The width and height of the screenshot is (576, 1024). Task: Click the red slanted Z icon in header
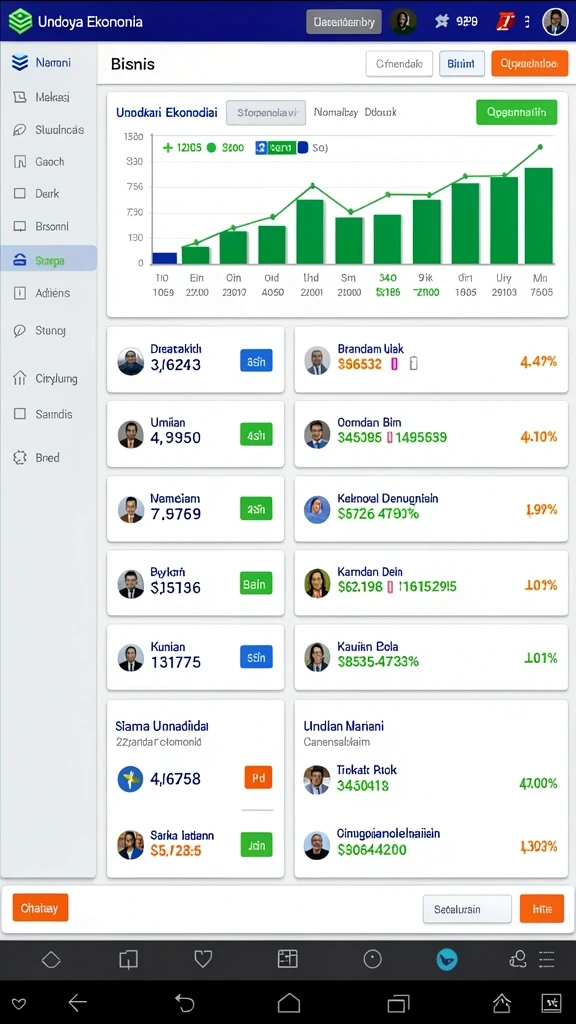(x=505, y=21)
